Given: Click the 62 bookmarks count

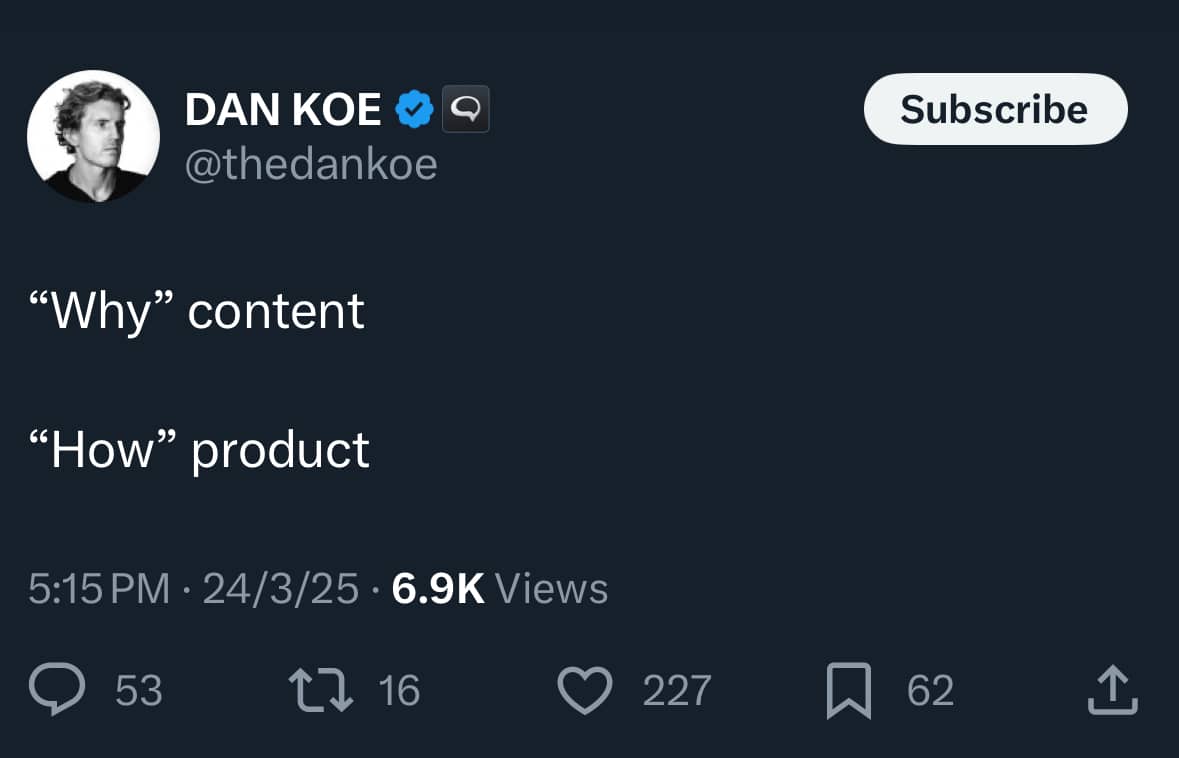Looking at the screenshot, I should (930, 690).
